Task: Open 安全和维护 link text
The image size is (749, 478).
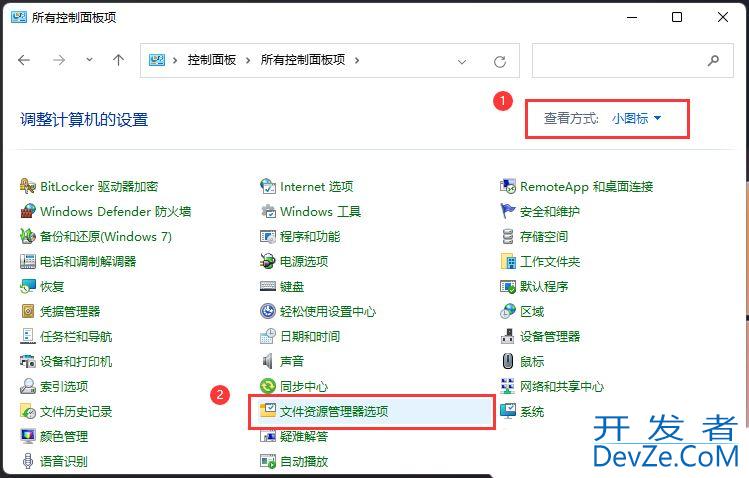Action: click(550, 211)
